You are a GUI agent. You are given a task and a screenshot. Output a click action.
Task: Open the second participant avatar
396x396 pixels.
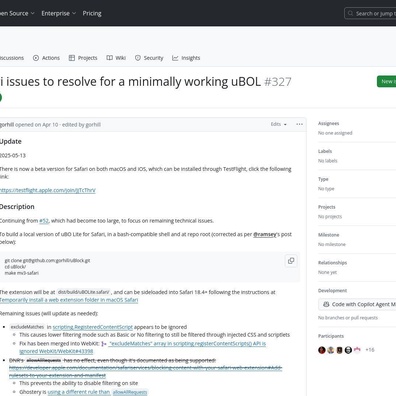(x=331, y=350)
